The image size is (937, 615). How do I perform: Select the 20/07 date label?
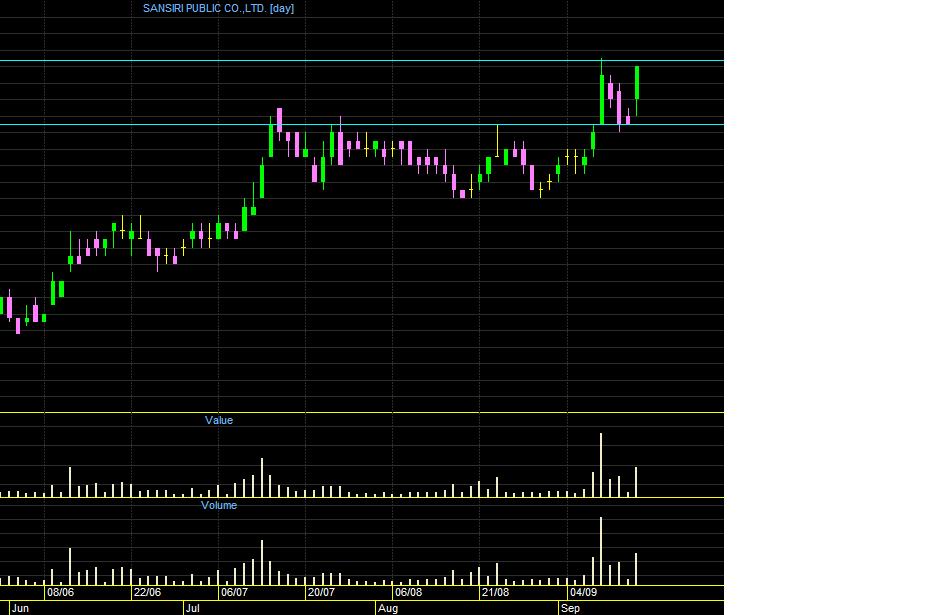pyautogui.click(x=321, y=592)
